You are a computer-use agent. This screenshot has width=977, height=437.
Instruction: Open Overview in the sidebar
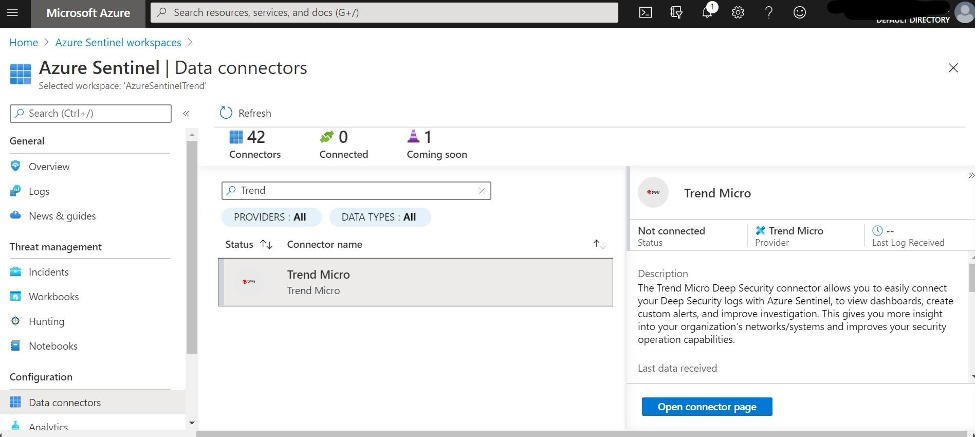(x=49, y=166)
